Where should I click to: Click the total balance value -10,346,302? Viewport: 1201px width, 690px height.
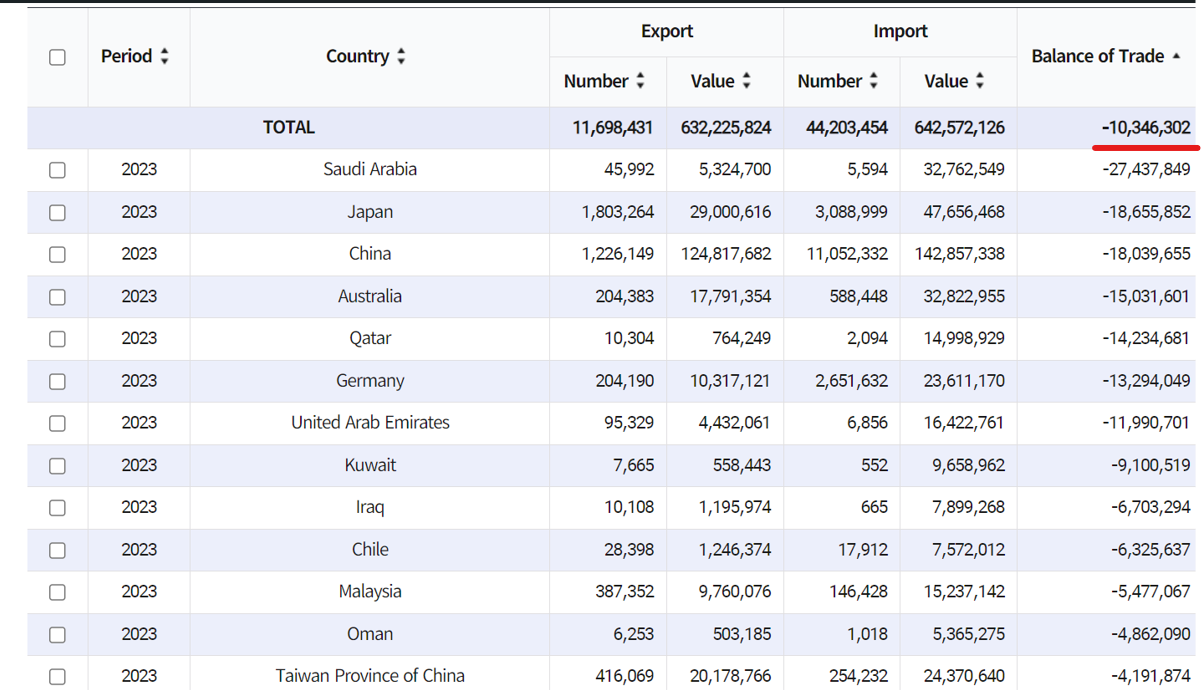[1146, 128]
